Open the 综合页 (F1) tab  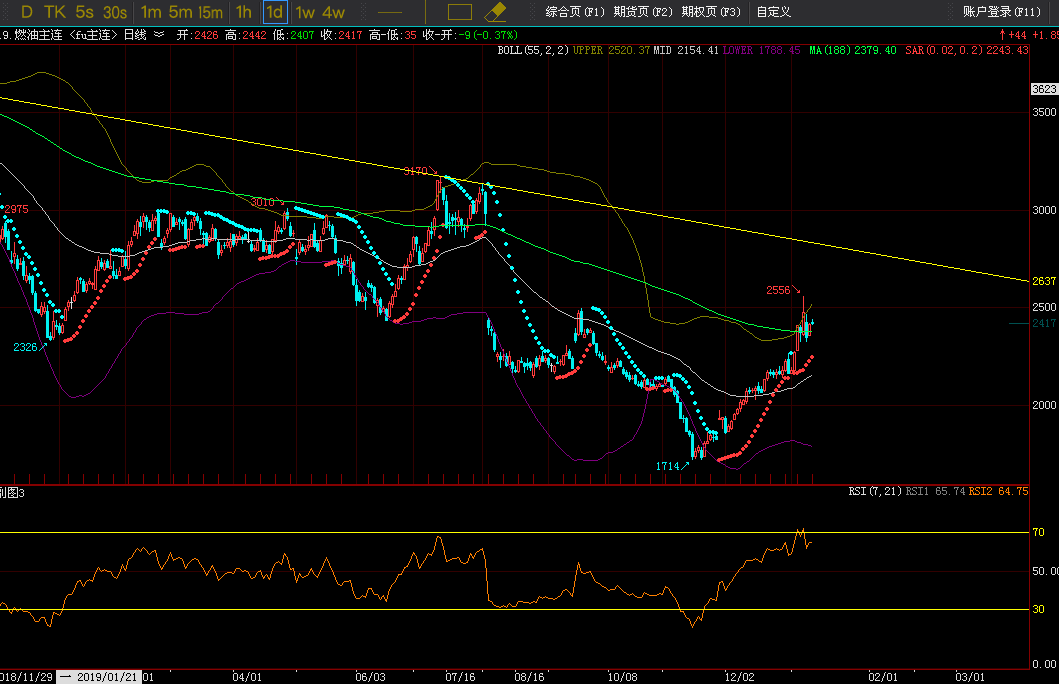click(x=575, y=12)
